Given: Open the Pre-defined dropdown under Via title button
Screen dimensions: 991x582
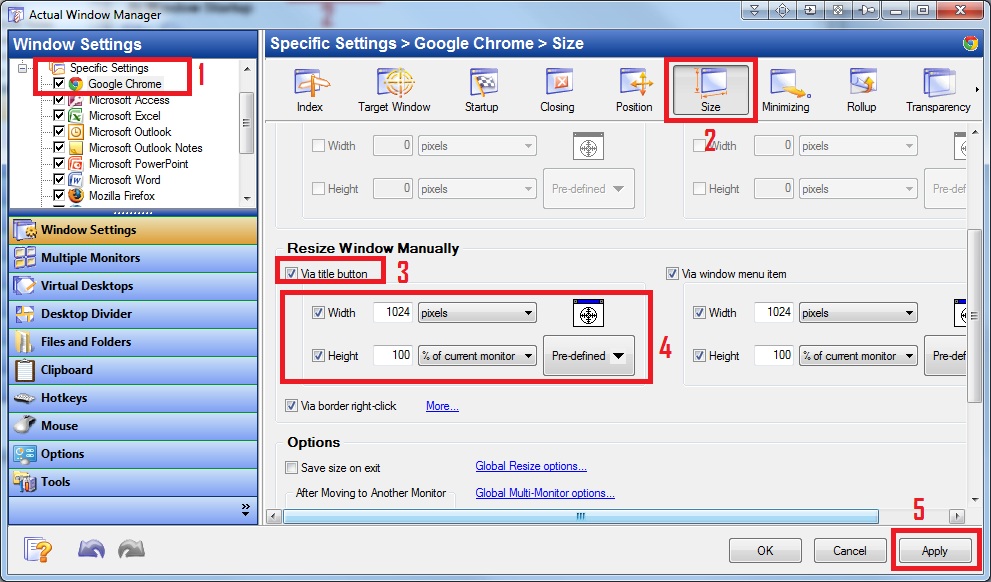Looking at the screenshot, I should pyautogui.click(x=589, y=356).
